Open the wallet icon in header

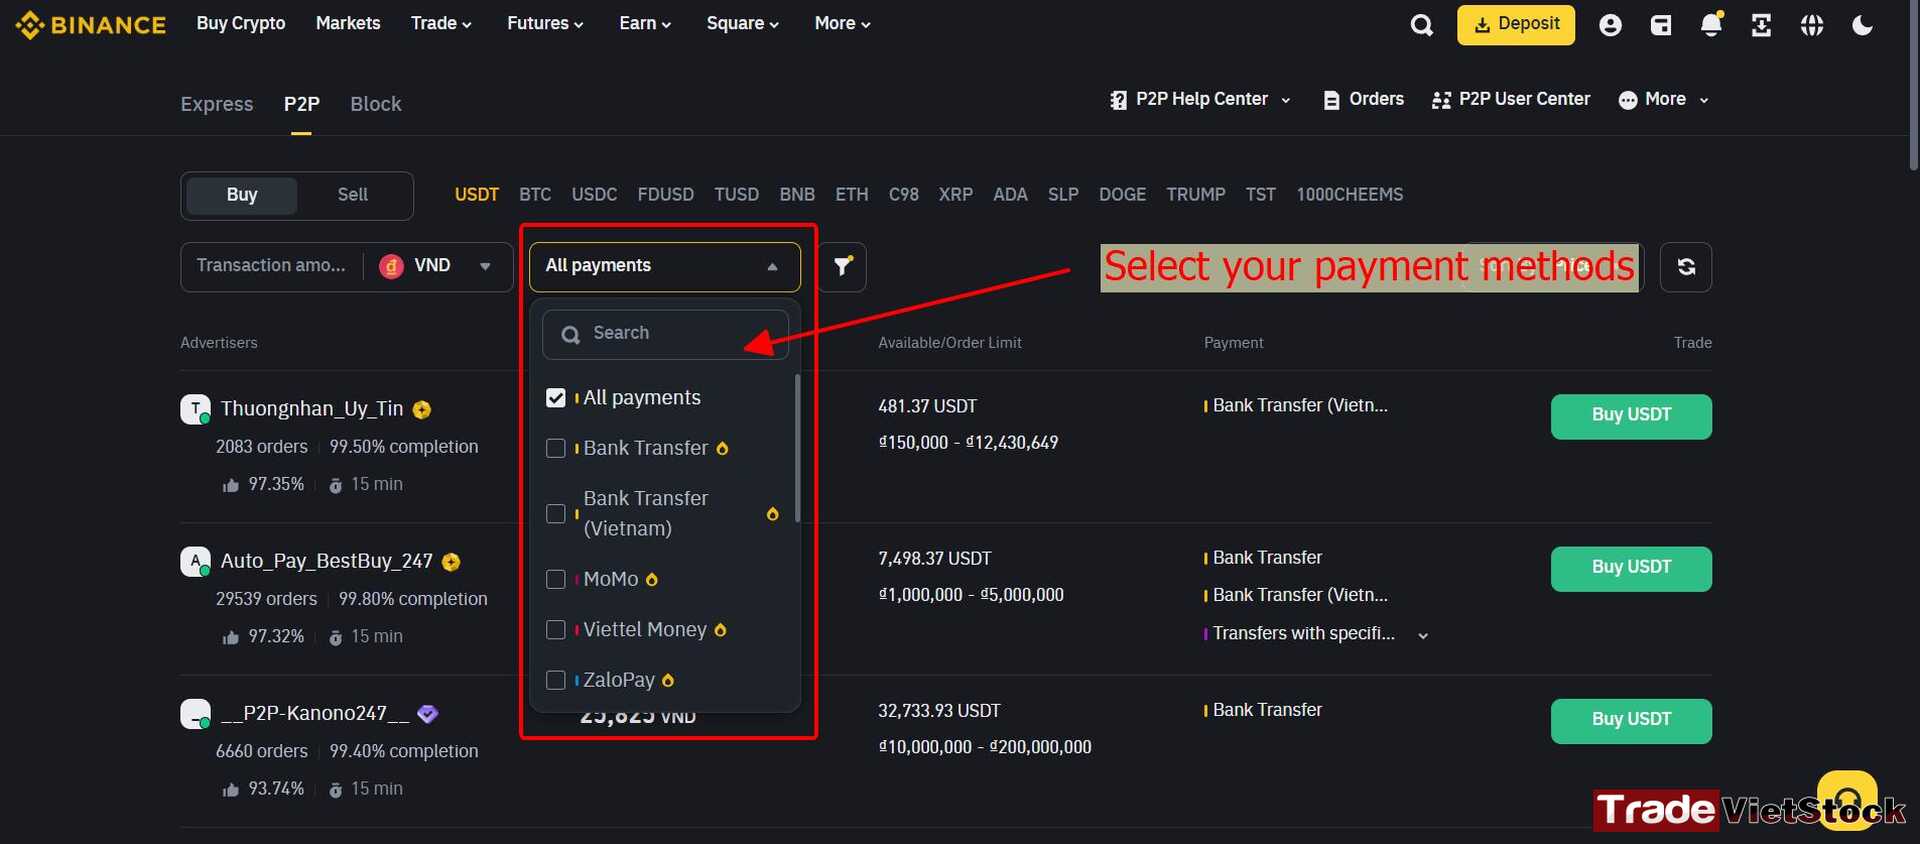[x=1661, y=25]
